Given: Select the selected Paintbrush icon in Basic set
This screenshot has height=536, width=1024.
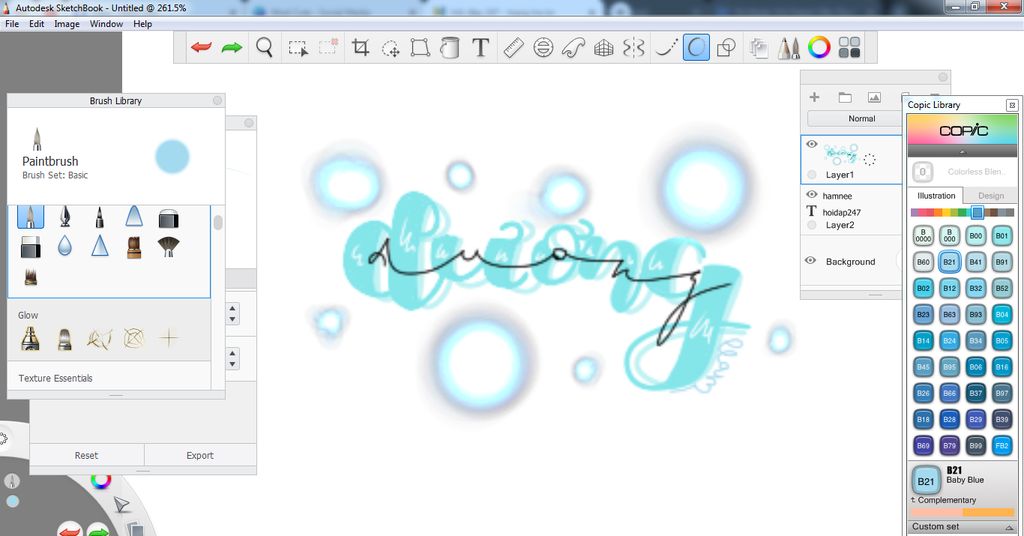Looking at the screenshot, I should 30,216.
